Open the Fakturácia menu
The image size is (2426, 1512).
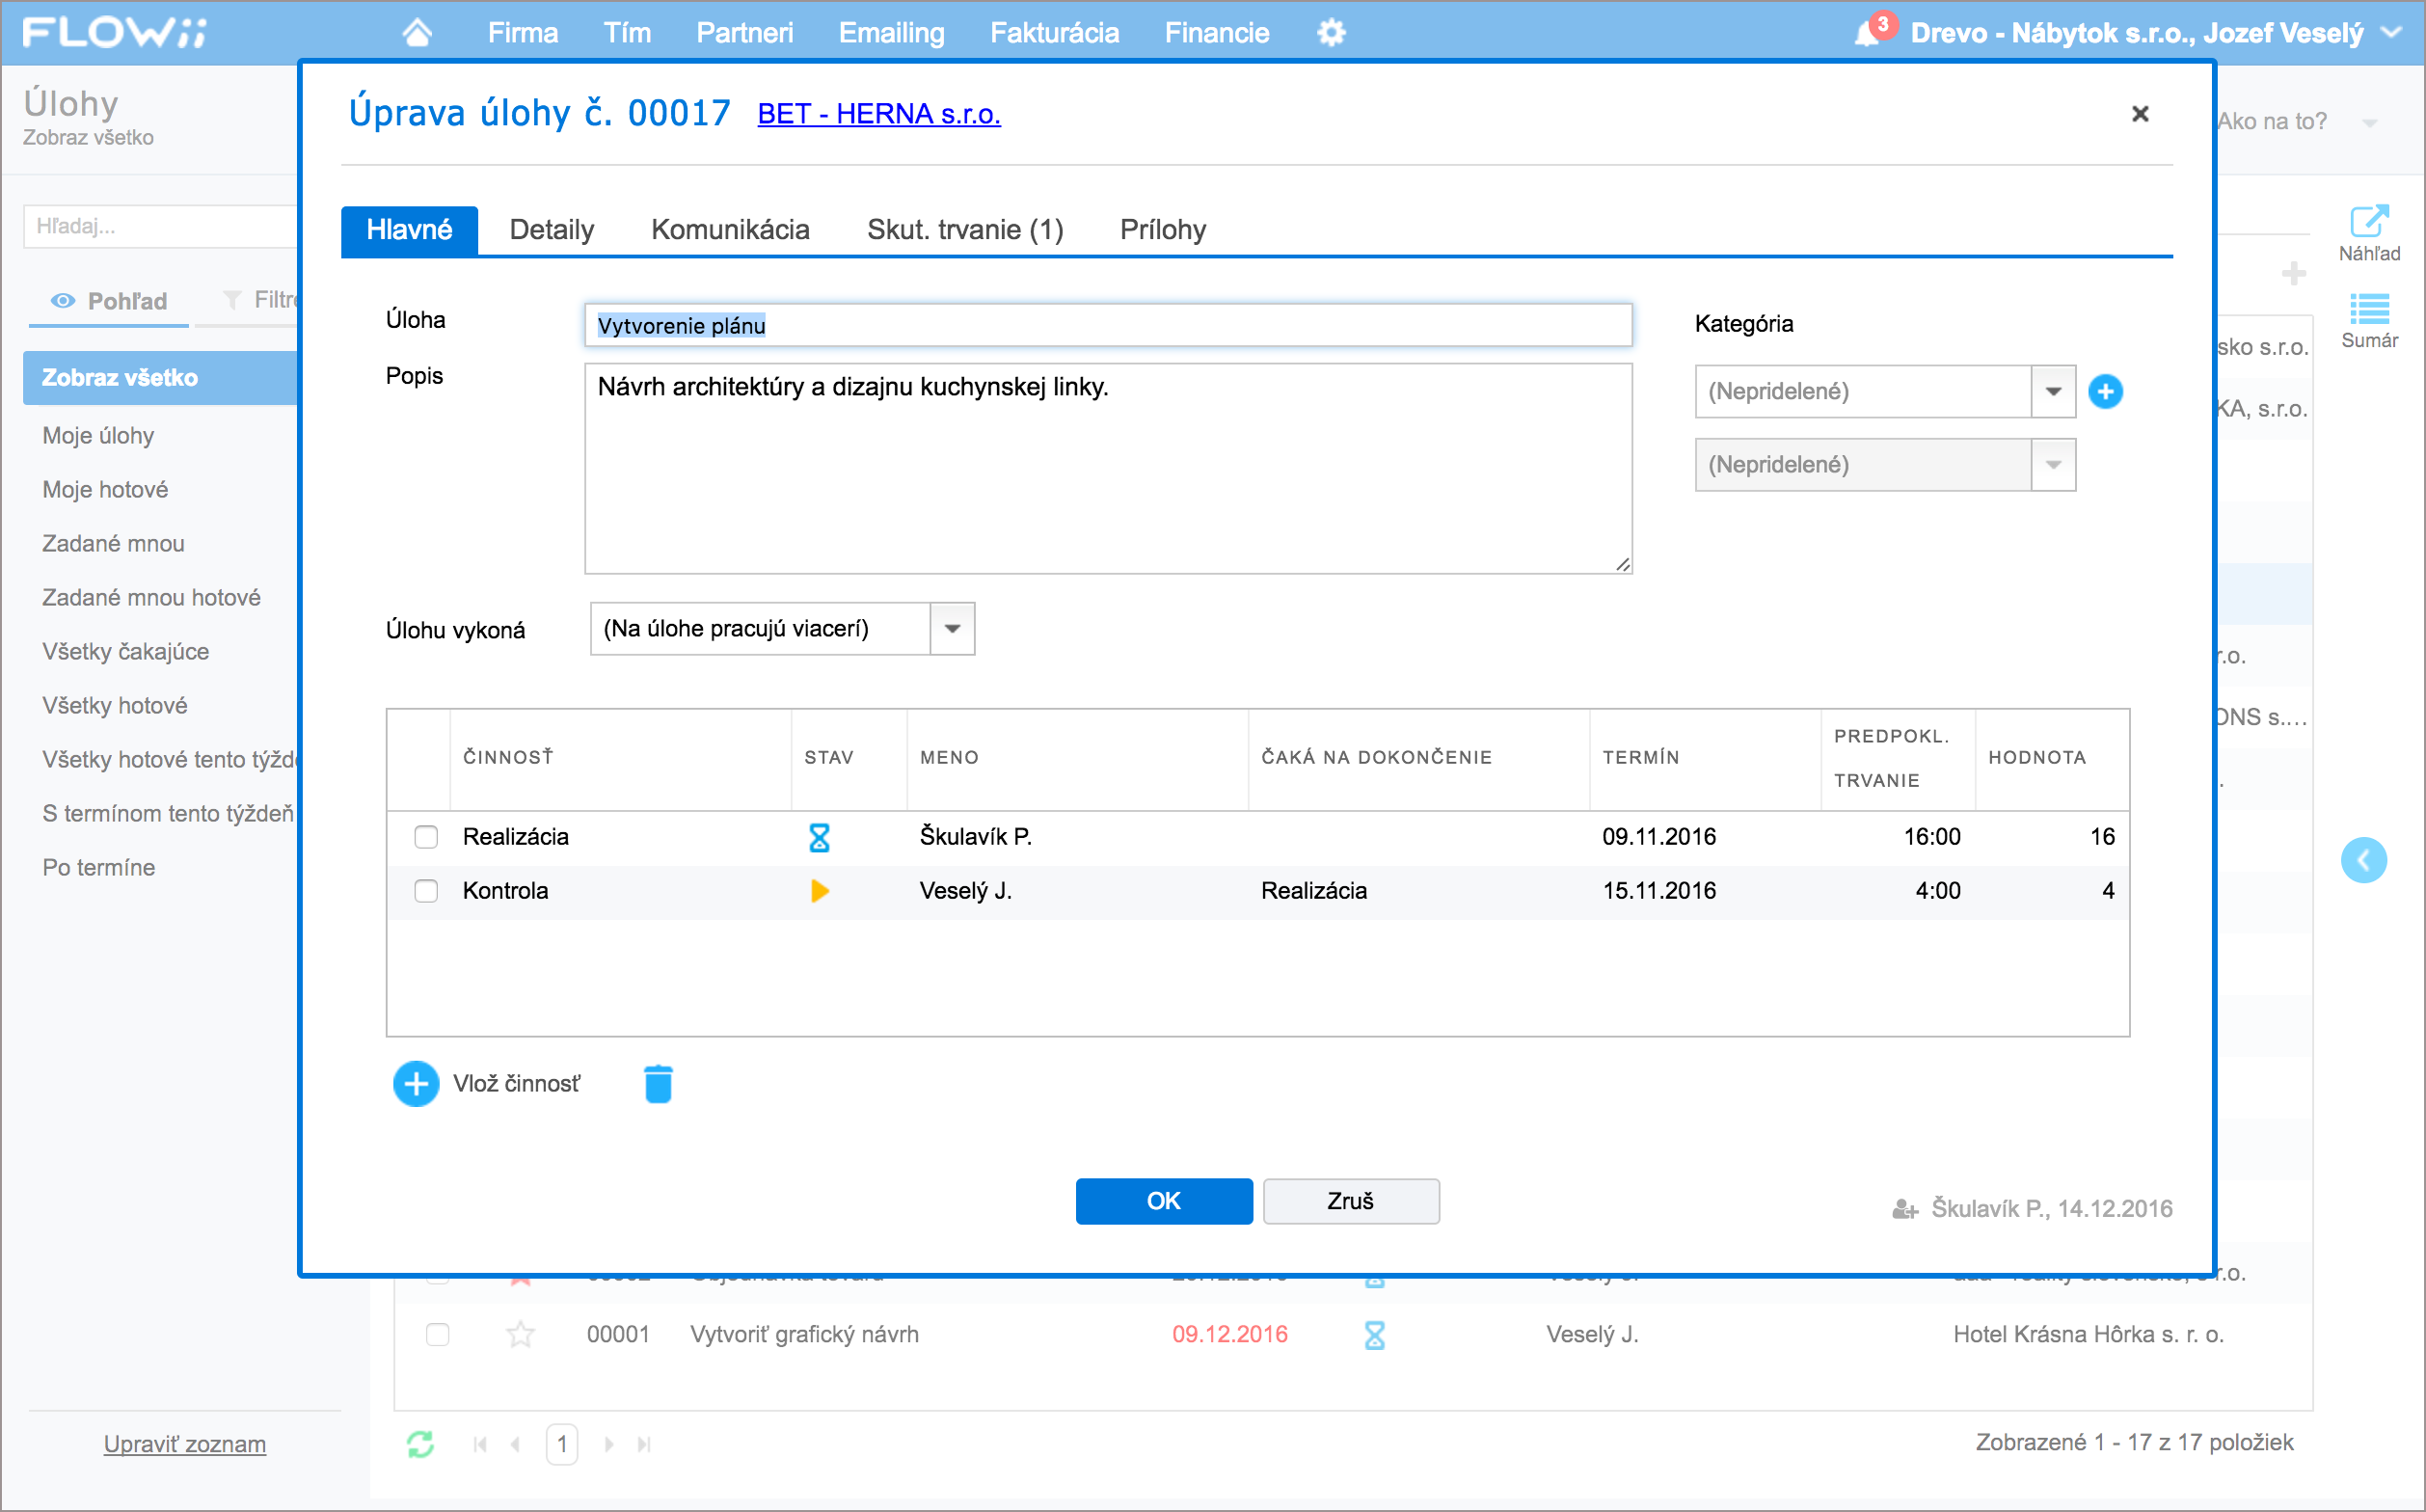1054,33
